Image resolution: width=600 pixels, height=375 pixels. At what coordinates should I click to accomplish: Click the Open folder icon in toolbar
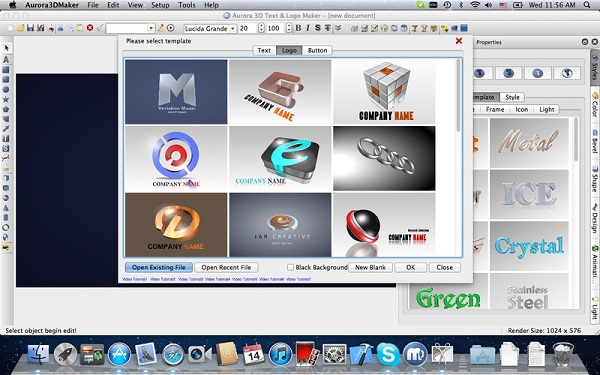(x=20, y=28)
